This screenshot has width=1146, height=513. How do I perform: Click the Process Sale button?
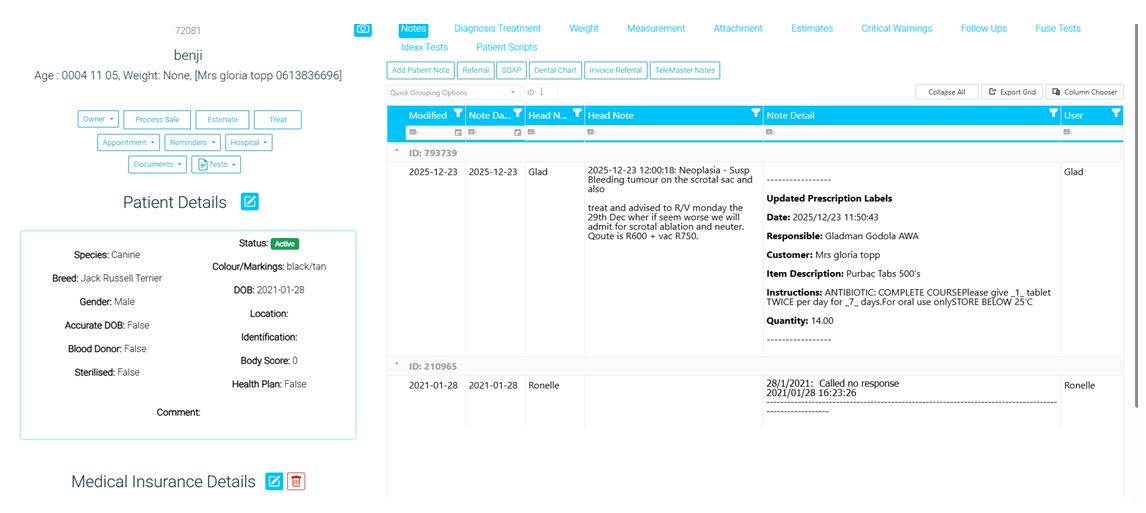[157, 119]
